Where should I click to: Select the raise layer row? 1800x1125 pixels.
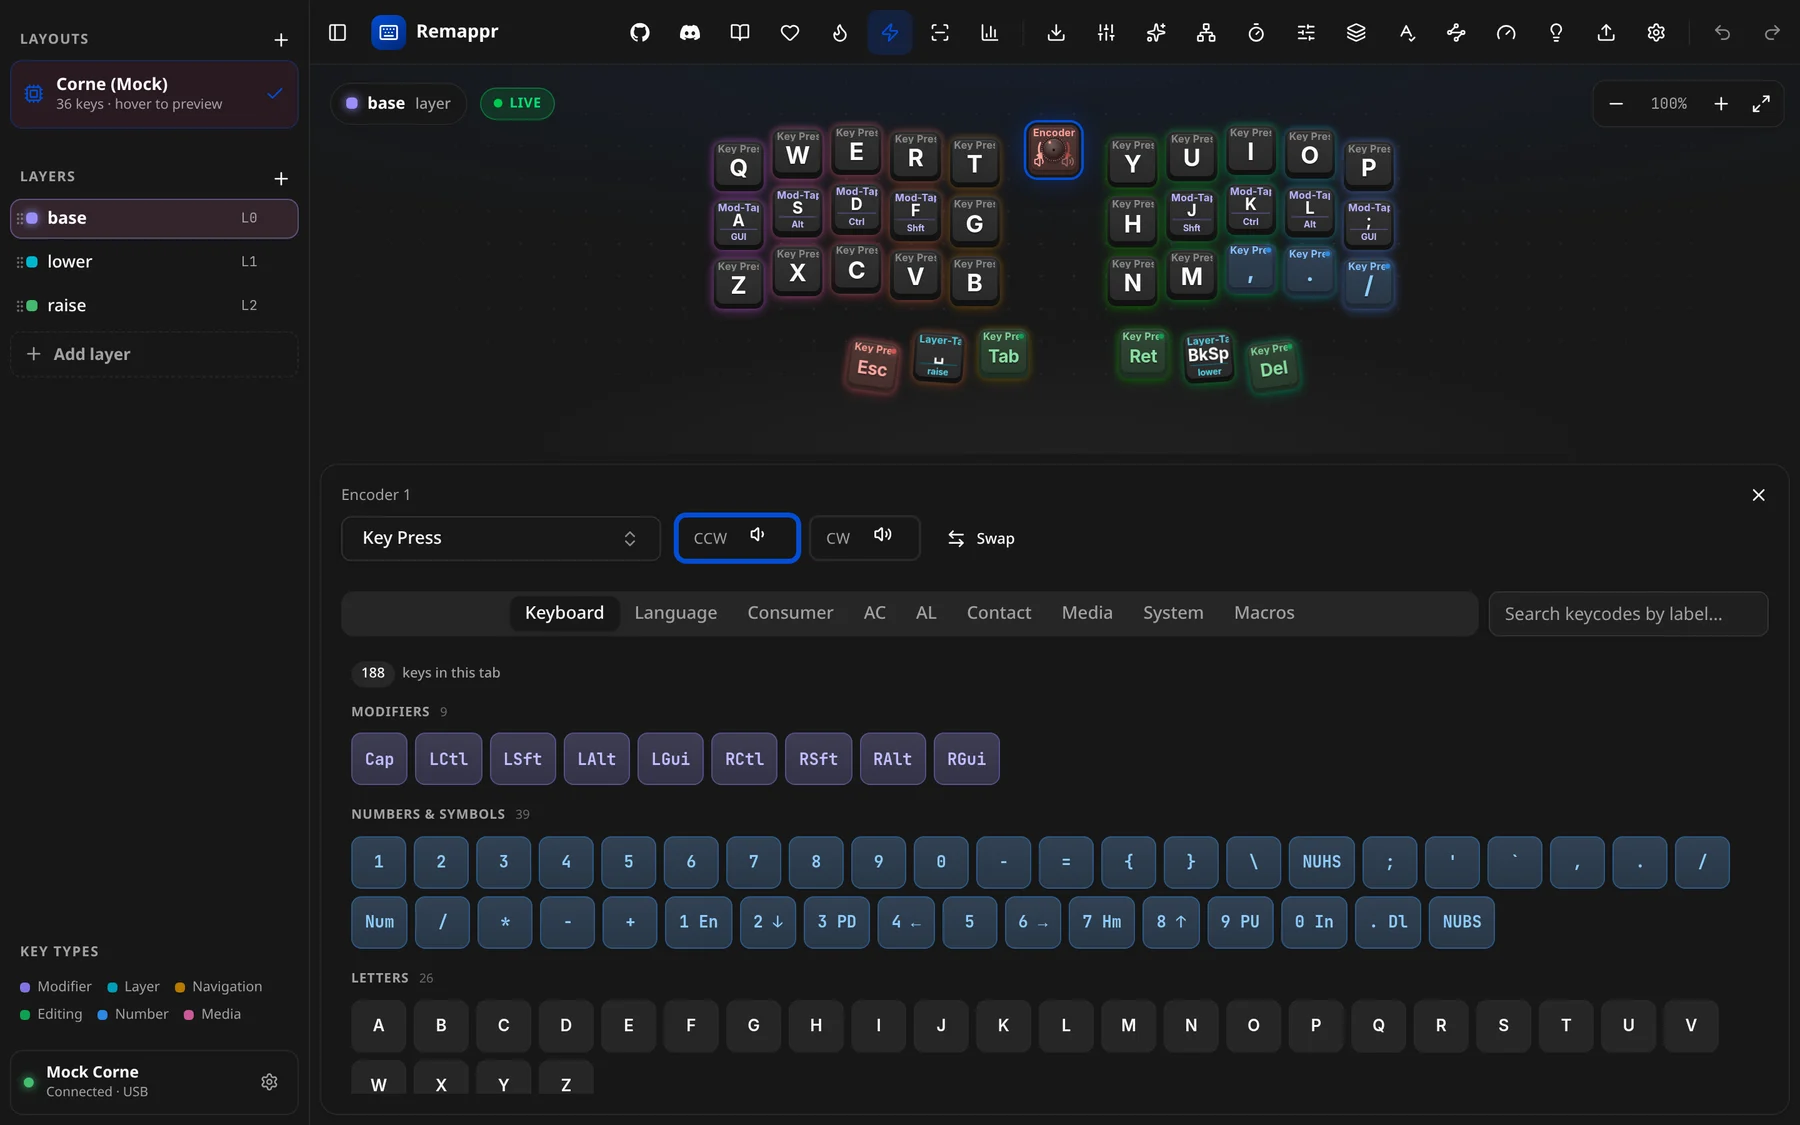pyautogui.click(x=154, y=306)
